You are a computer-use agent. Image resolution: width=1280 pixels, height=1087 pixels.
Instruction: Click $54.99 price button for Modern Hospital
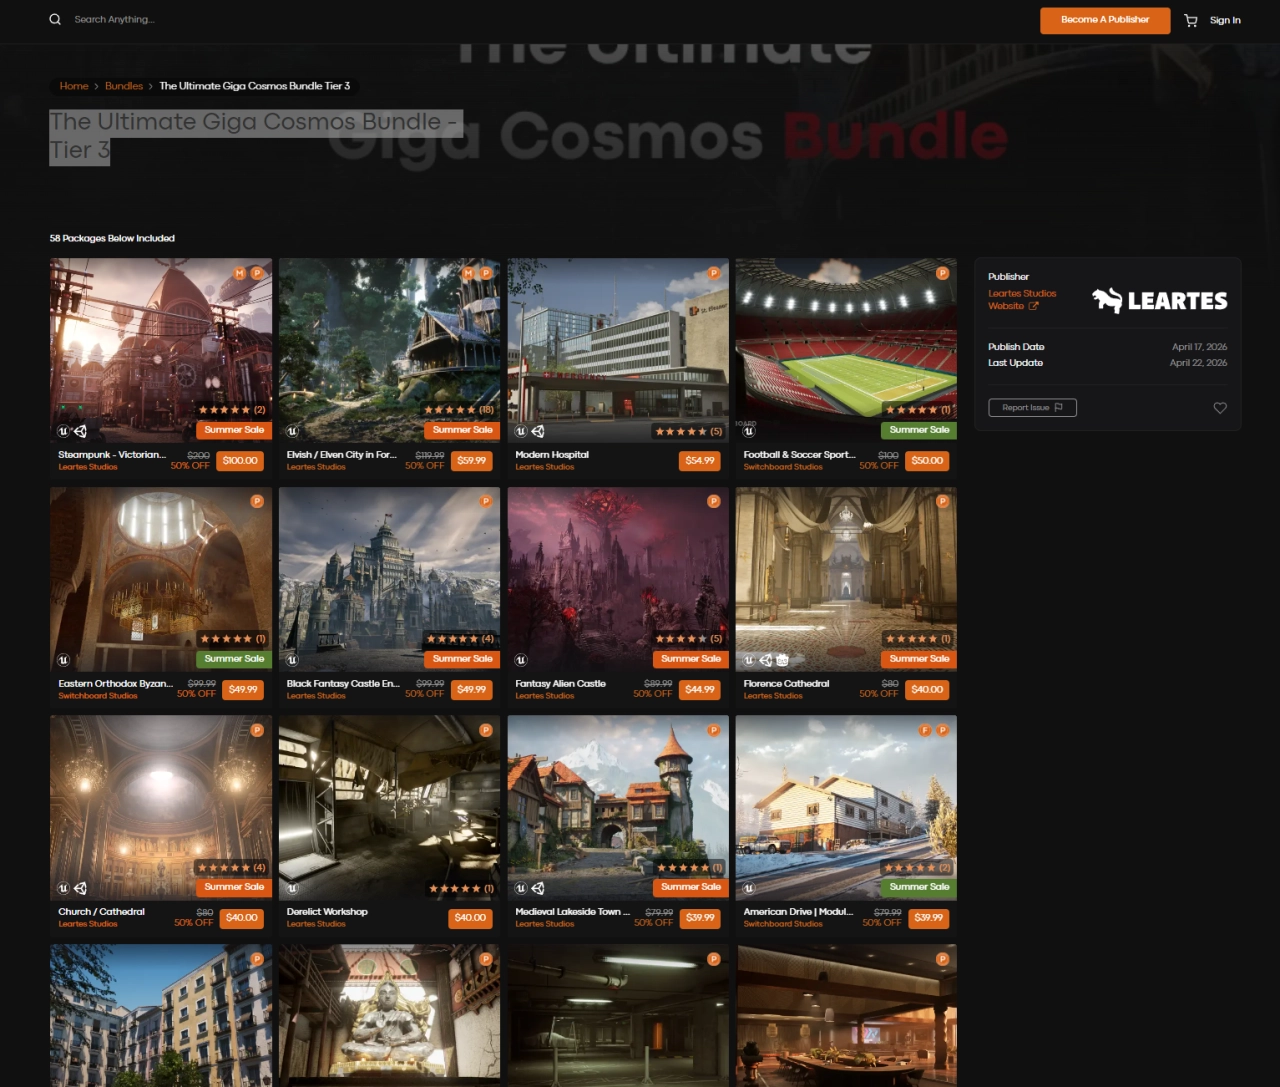(700, 461)
